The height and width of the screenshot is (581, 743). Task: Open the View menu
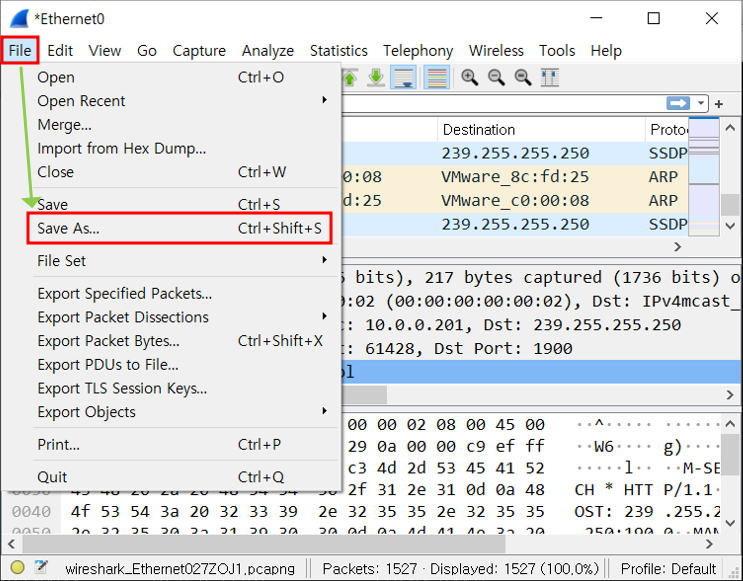click(105, 50)
